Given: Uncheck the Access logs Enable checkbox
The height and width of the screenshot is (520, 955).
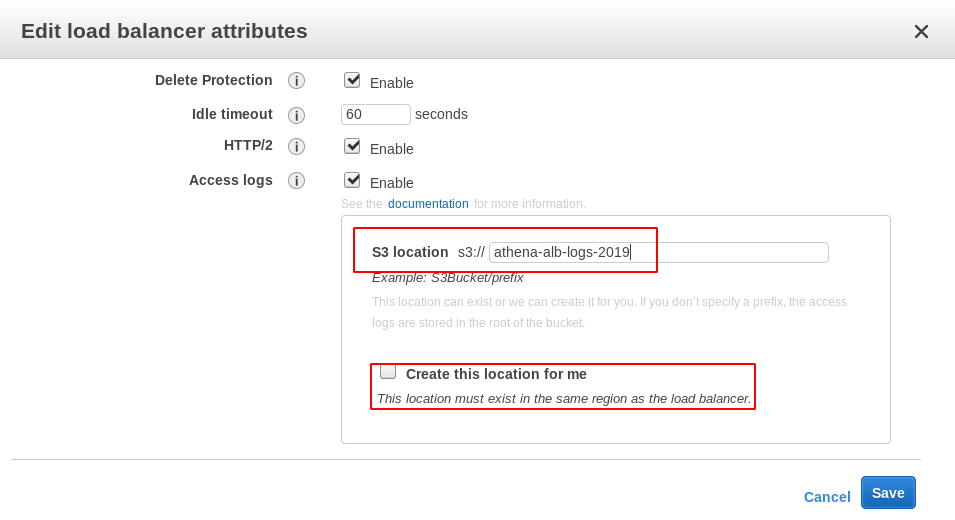Looking at the screenshot, I should coord(352,180).
